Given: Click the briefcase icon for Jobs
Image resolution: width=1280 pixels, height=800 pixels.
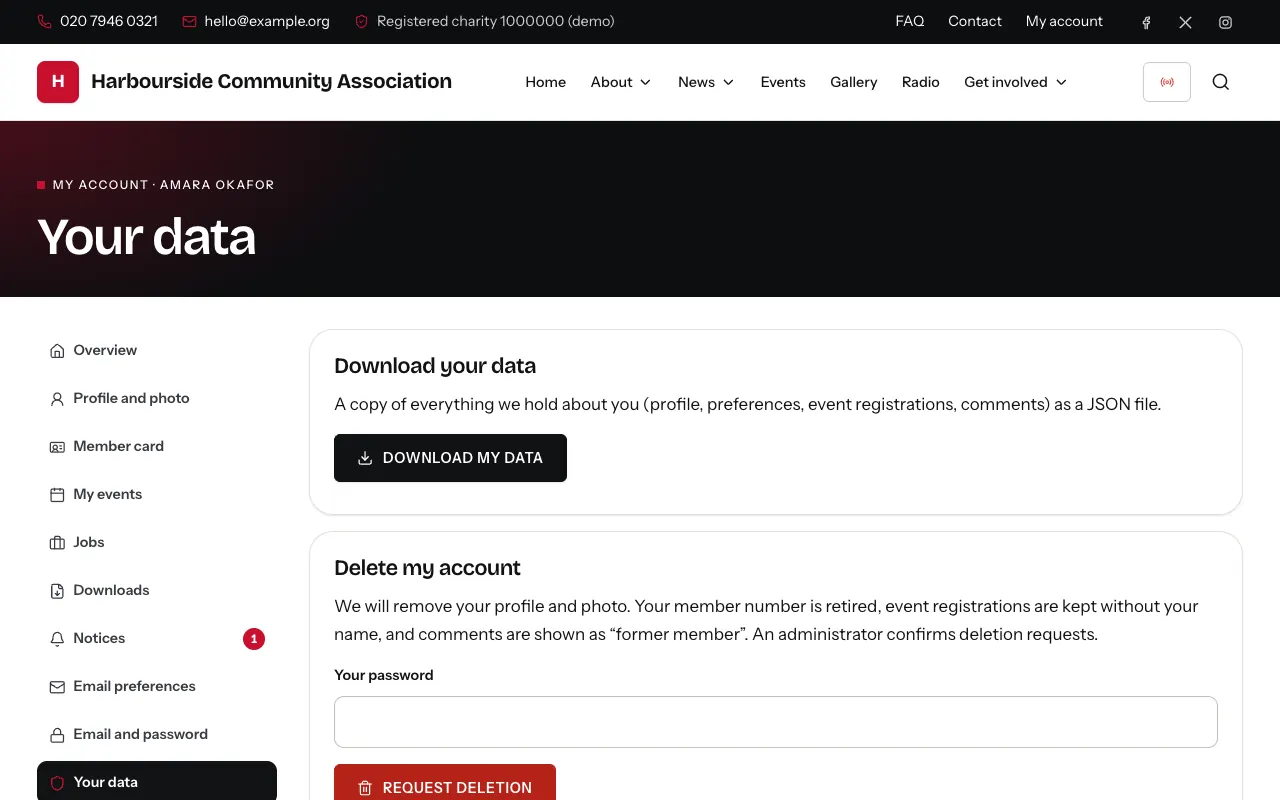Looking at the screenshot, I should (x=57, y=543).
